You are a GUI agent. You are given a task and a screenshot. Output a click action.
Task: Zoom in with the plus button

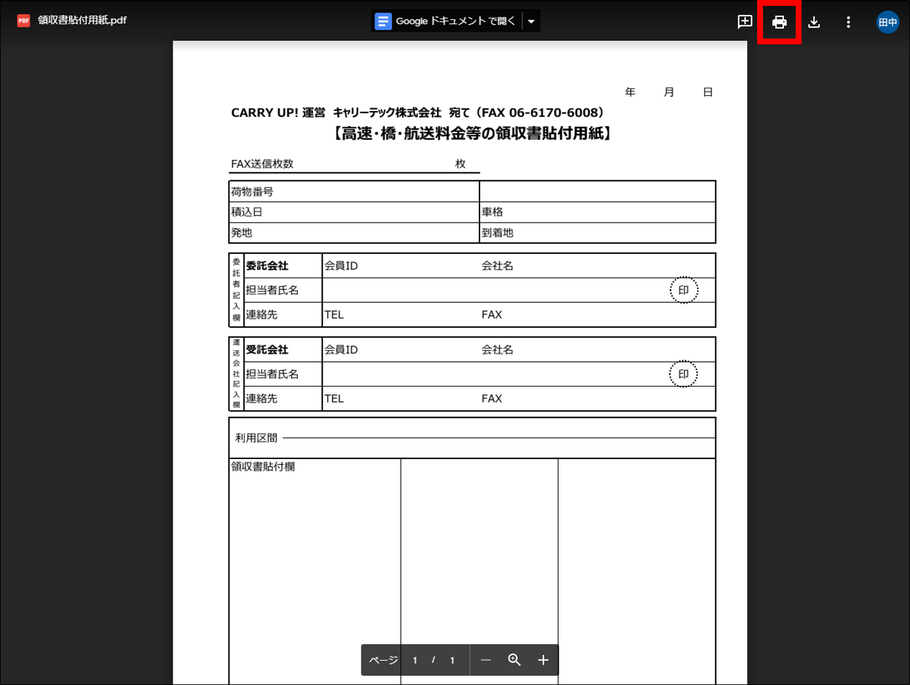(543, 660)
